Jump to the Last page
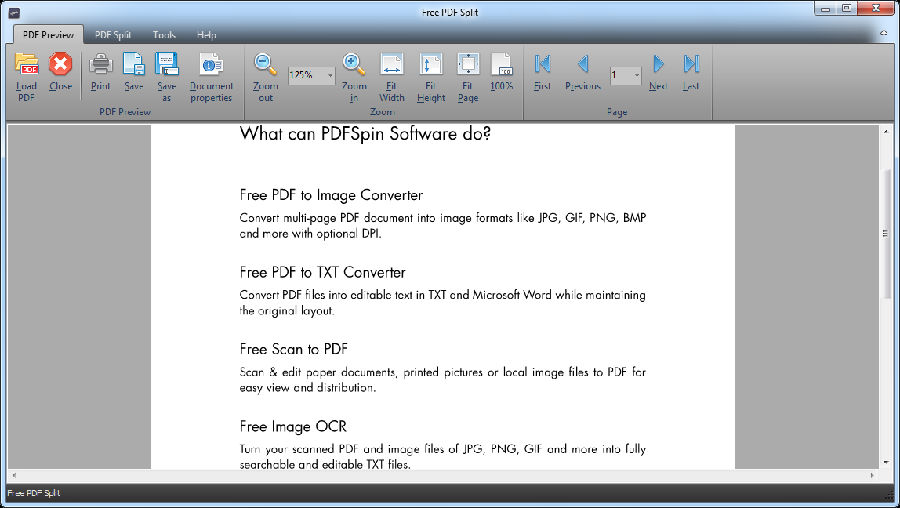Image resolution: width=900 pixels, height=508 pixels. click(691, 65)
